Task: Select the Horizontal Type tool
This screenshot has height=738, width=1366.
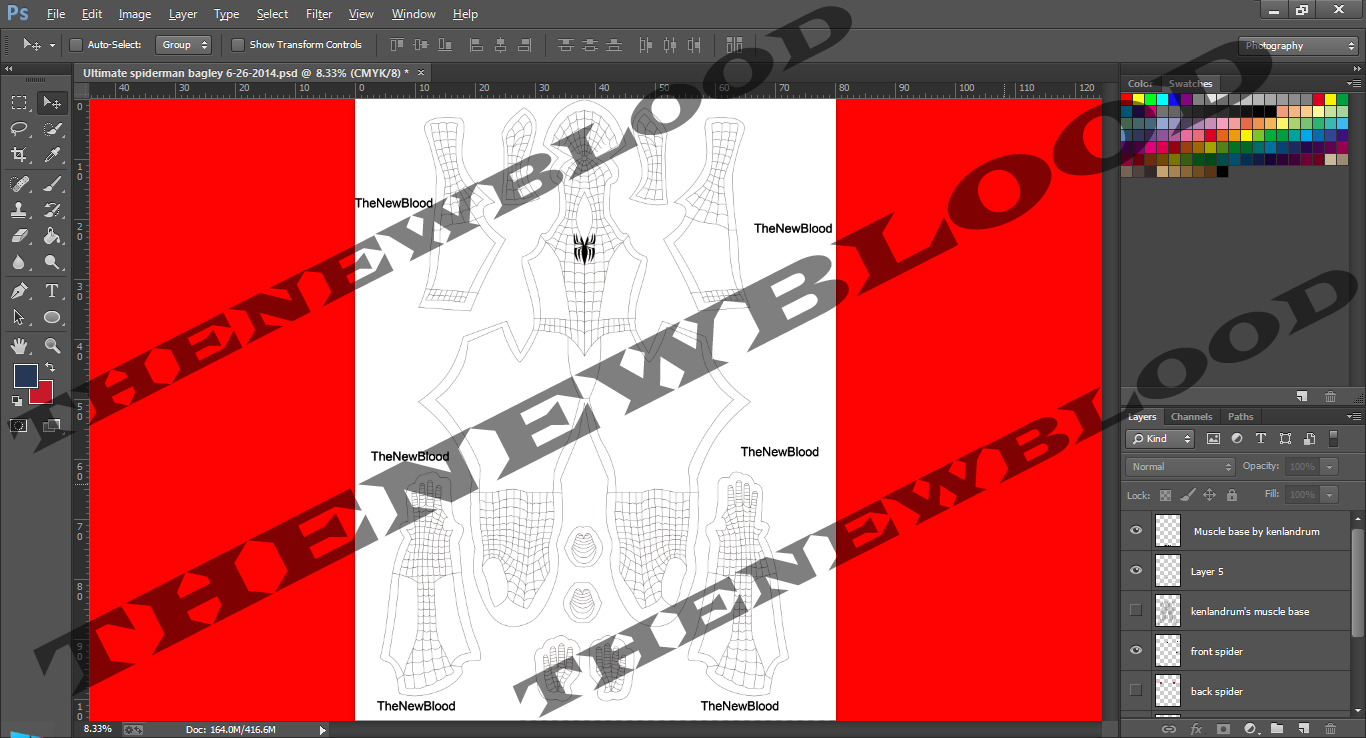Action: tap(52, 291)
